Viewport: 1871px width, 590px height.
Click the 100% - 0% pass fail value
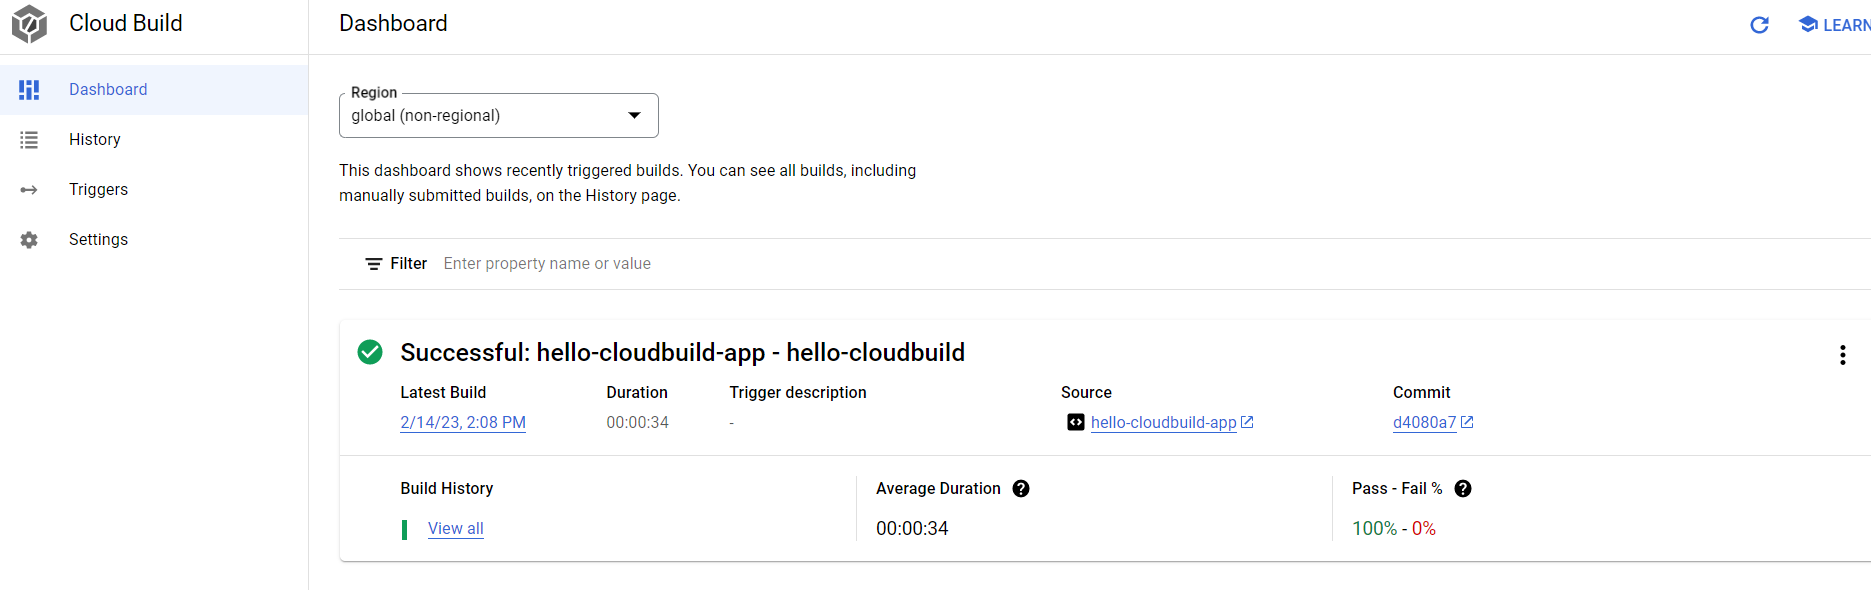coord(1394,528)
